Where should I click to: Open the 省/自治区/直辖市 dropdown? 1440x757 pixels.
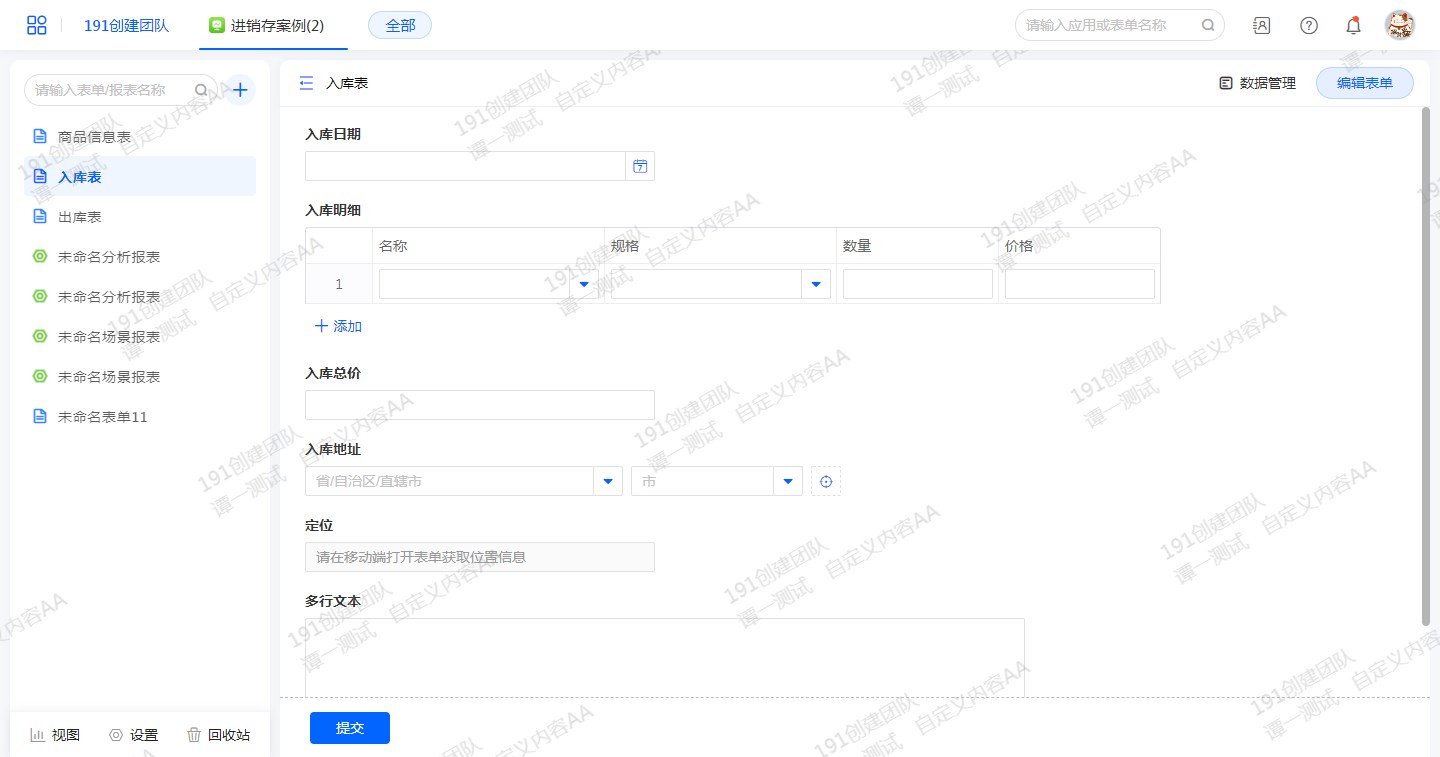click(608, 482)
